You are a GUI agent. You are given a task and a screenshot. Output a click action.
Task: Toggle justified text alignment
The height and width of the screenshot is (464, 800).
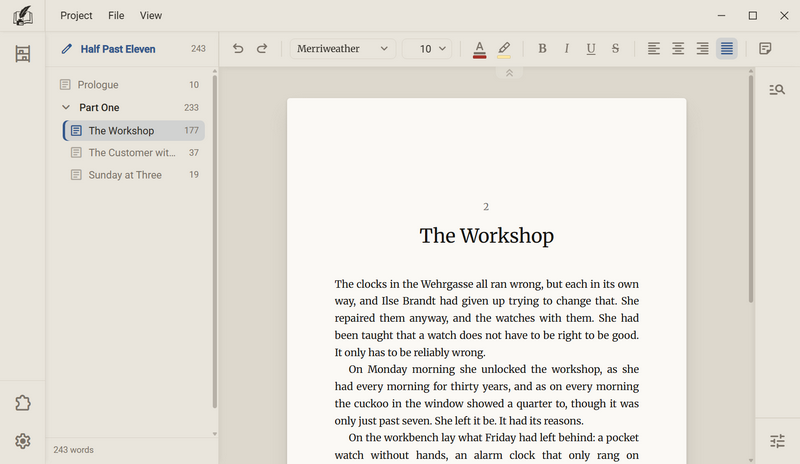tap(727, 48)
